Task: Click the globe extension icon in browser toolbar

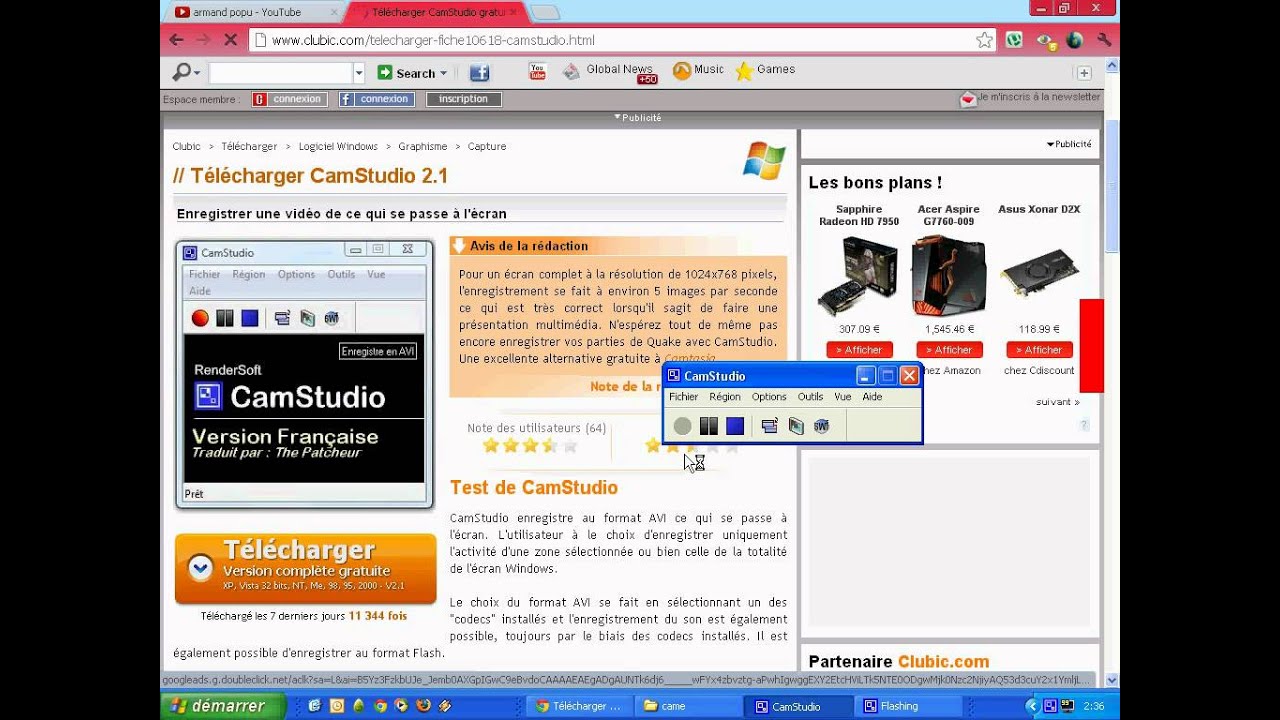Action: pos(1075,40)
